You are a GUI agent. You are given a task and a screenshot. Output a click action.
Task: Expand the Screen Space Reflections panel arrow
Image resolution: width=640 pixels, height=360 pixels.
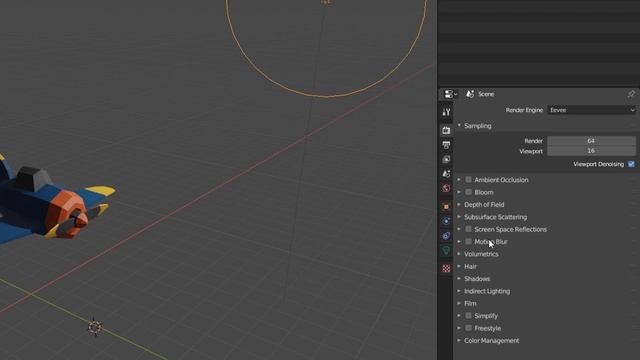[x=459, y=229]
